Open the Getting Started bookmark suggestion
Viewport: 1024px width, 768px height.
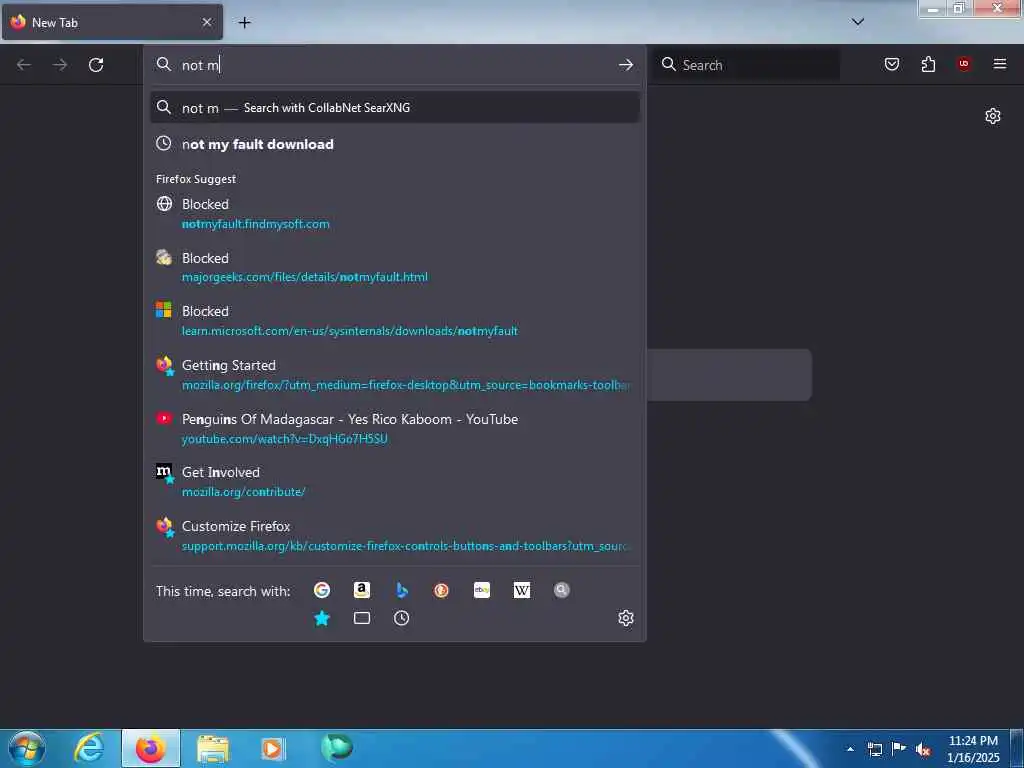coord(394,374)
